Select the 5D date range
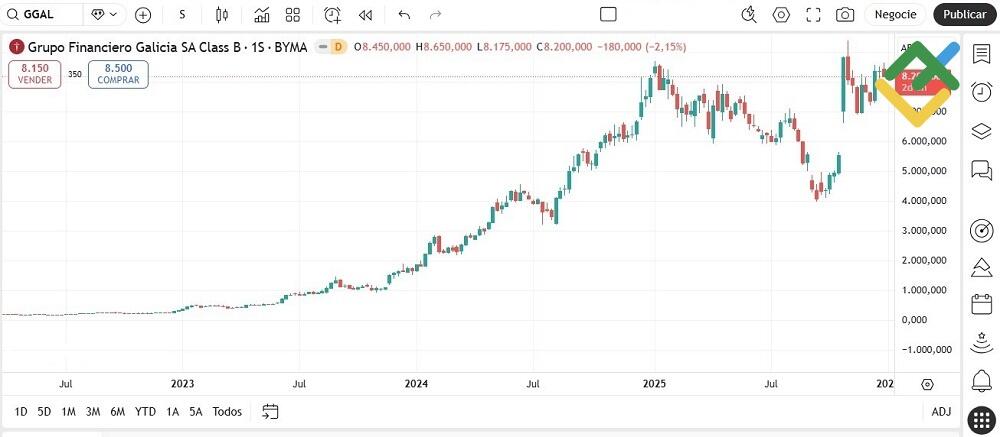This screenshot has height=437, width=1000. (44, 411)
